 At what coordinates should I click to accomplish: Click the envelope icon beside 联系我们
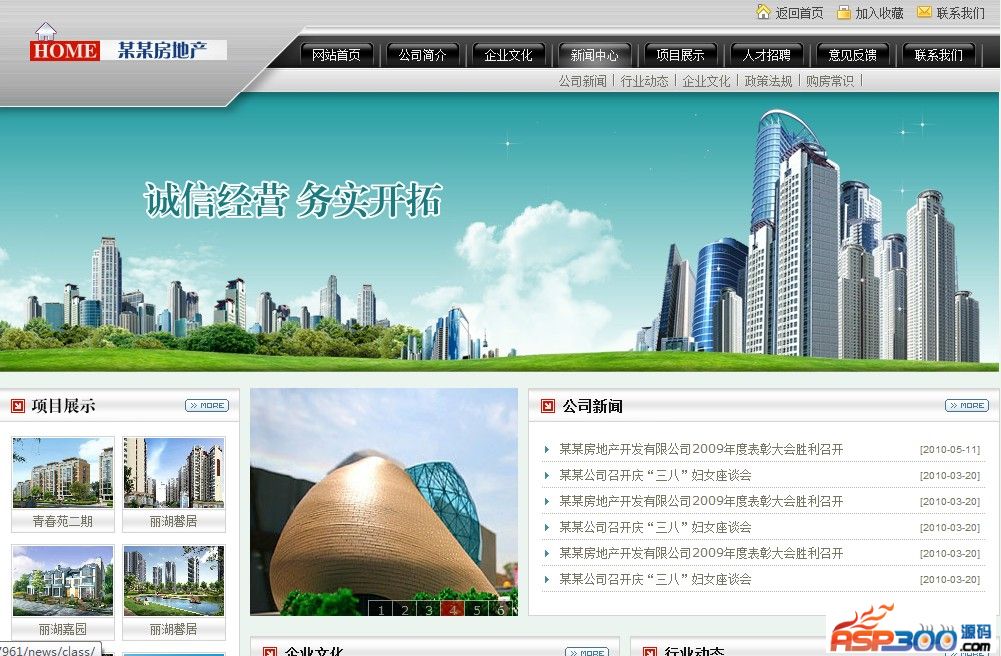pos(924,11)
